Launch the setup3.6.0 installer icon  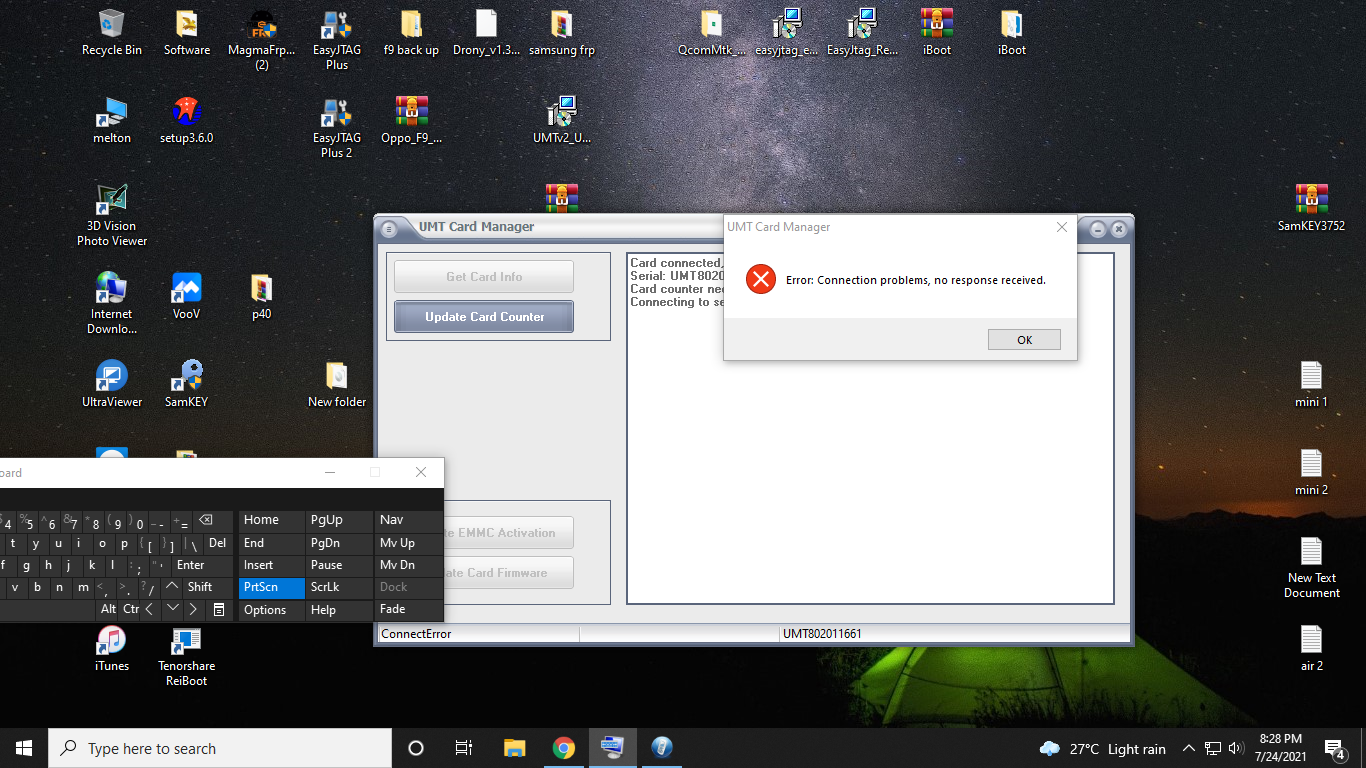coord(187,121)
